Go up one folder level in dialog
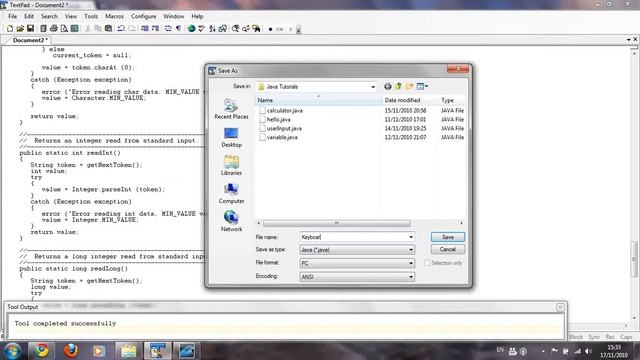The image size is (640, 360). click(398, 87)
